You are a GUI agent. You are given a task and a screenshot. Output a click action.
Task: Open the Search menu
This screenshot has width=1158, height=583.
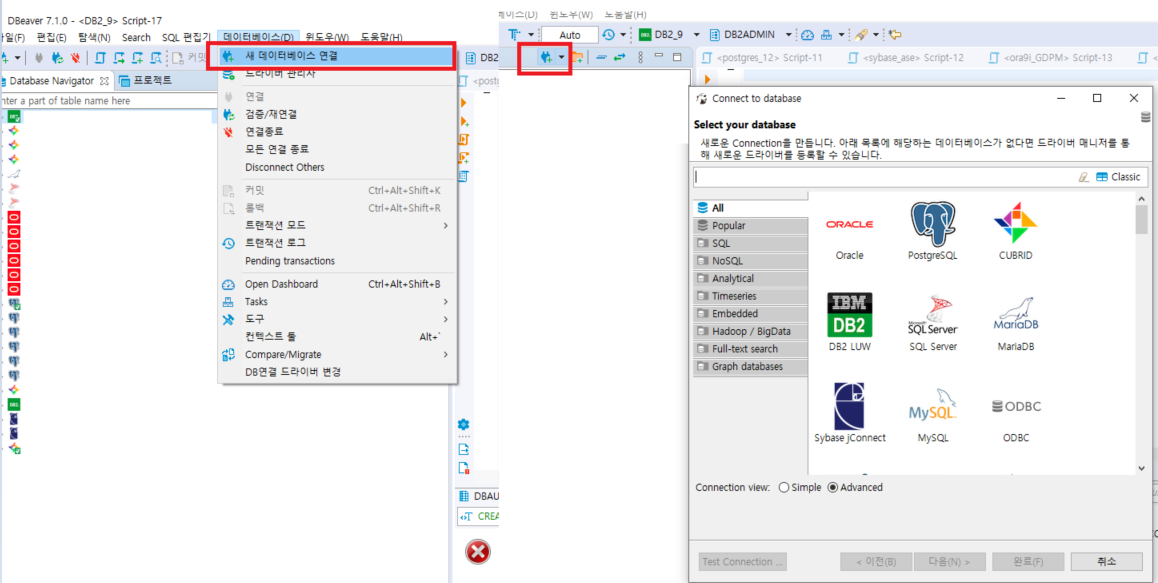click(136, 37)
